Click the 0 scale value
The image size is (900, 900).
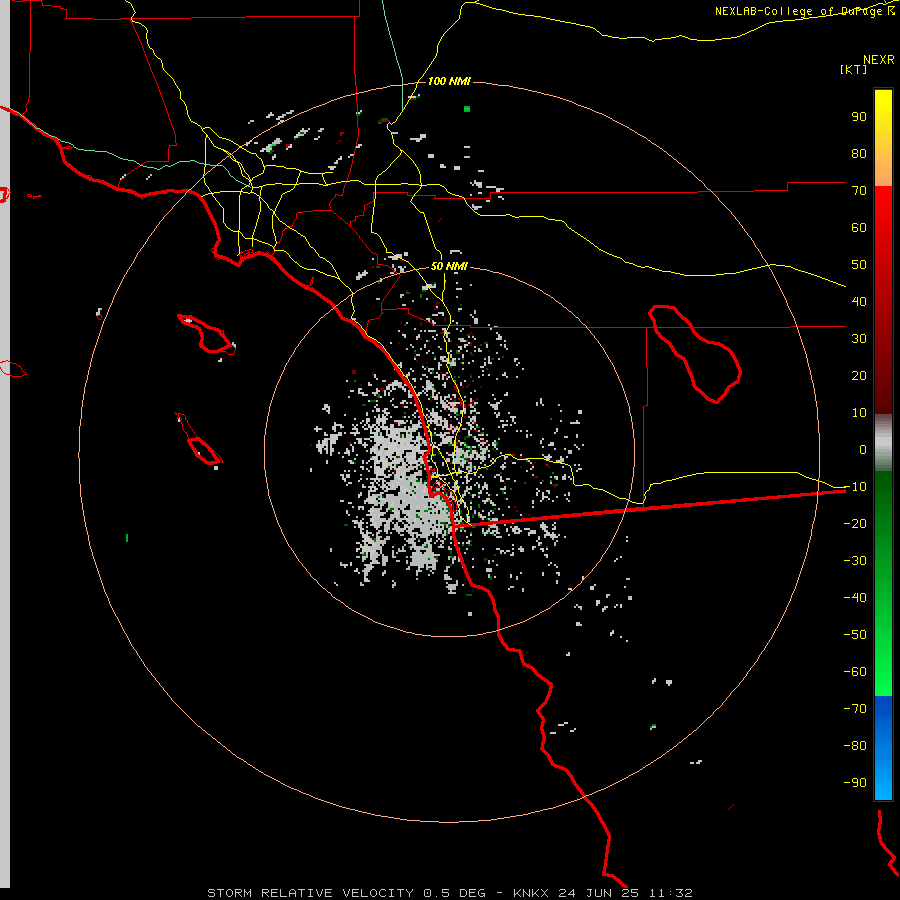tap(863, 449)
